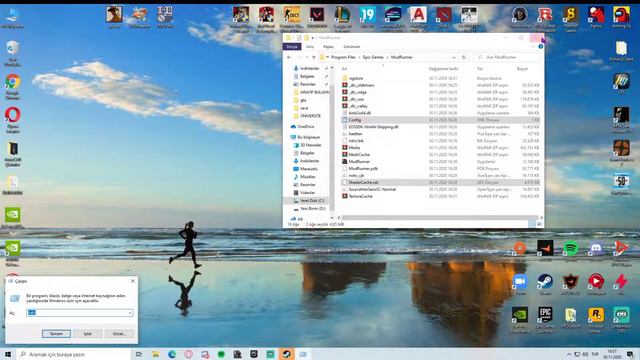Open Giriş tab in Explorer ribbon
640x360 pixels.
pos(310,47)
